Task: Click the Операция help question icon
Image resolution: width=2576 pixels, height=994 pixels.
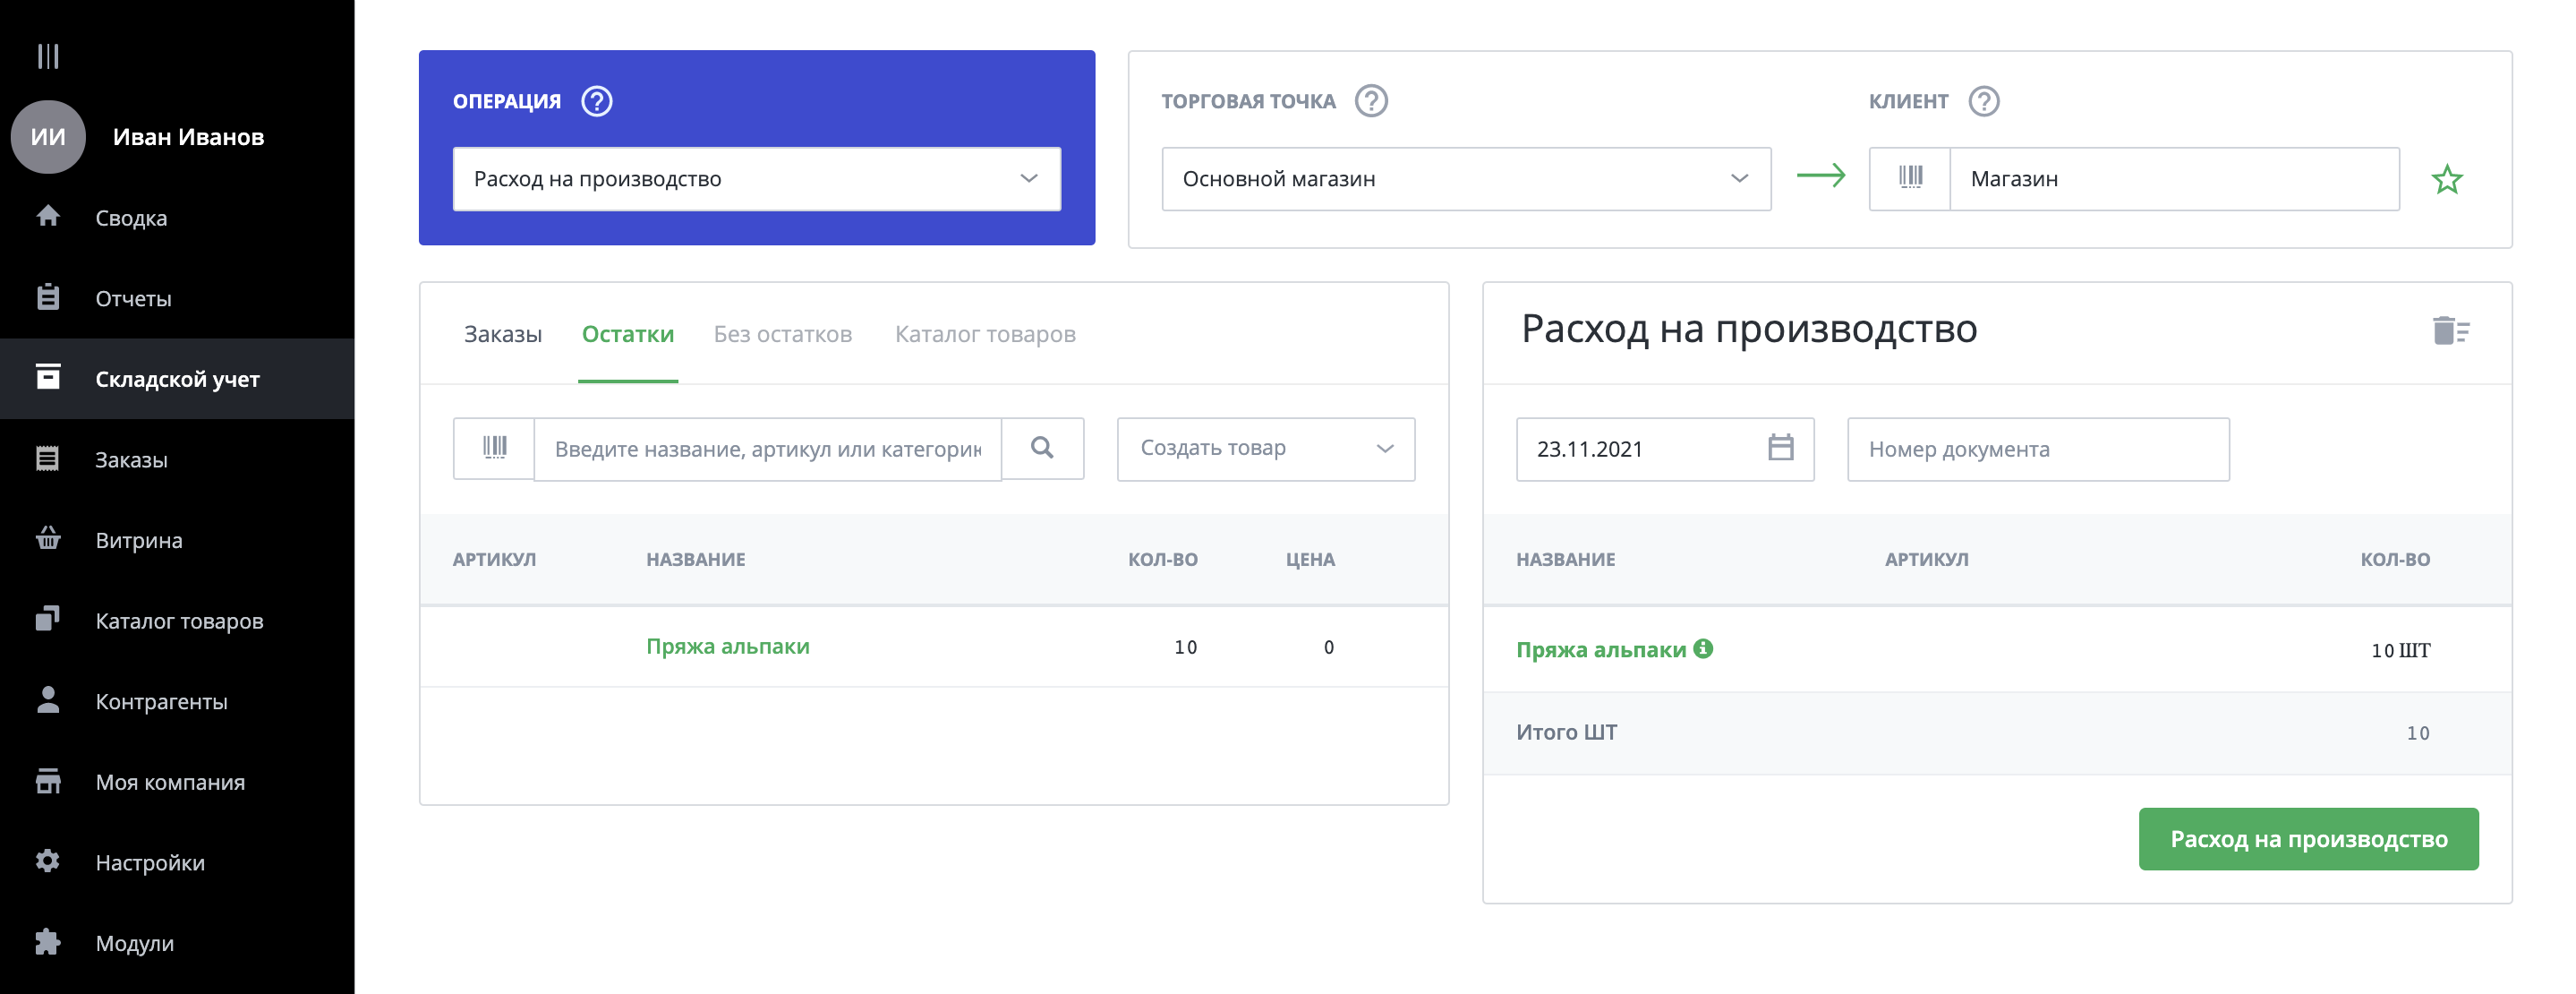Action: (x=597, y=101)
